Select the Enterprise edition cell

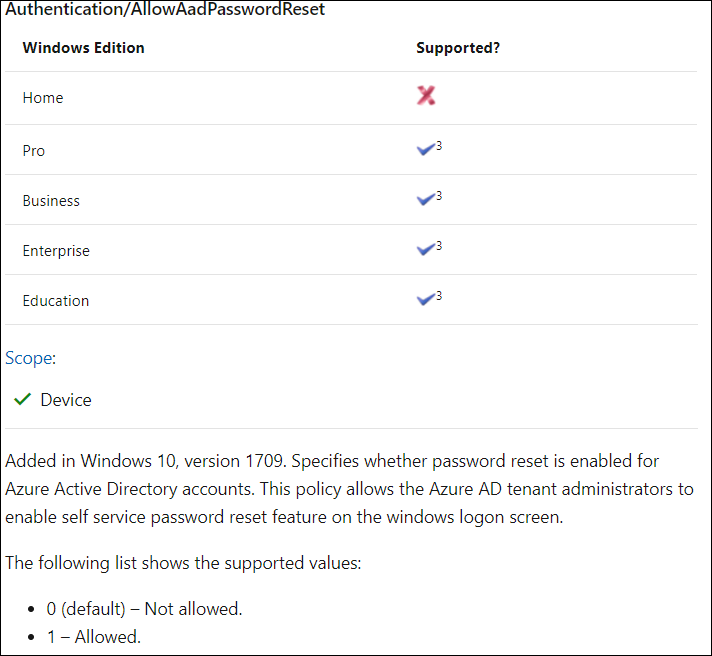pyautogui.click(x=56, y=251)
